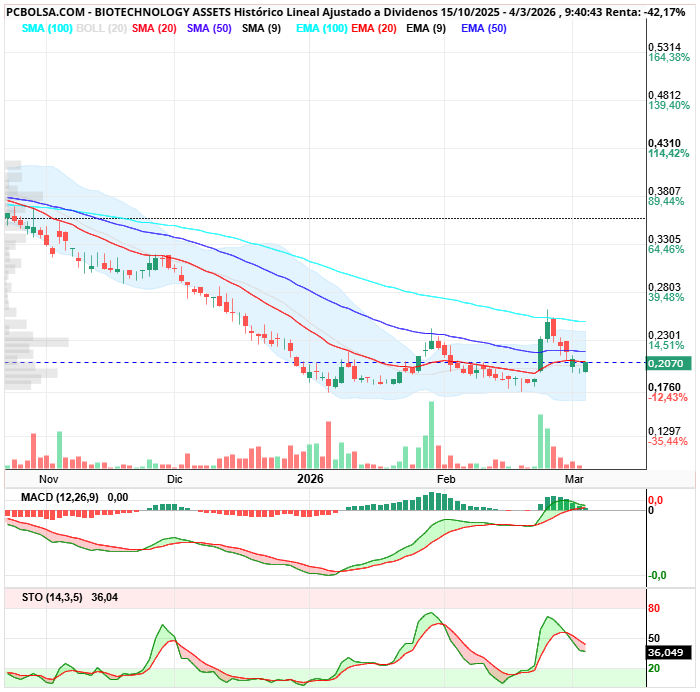The height and width of the screenshot is (692, 700).
Task: Click the PCBOLSA.COM chart title text
Action: 45,12
